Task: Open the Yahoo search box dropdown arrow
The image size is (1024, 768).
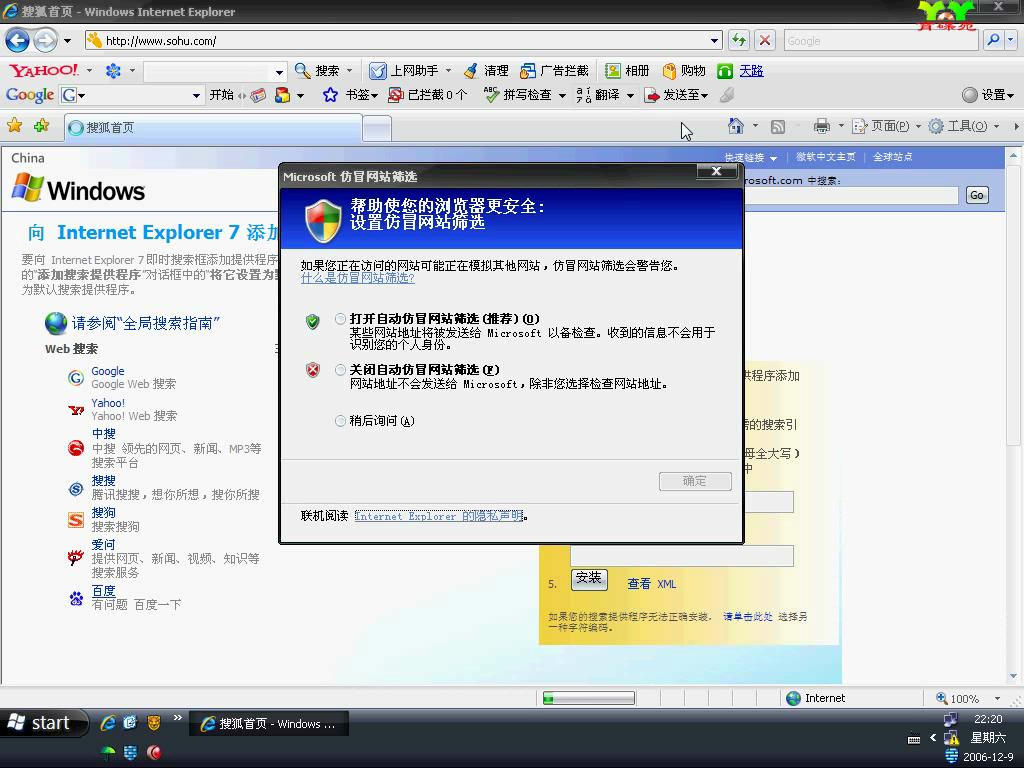Action: click(x=280, y=71)
